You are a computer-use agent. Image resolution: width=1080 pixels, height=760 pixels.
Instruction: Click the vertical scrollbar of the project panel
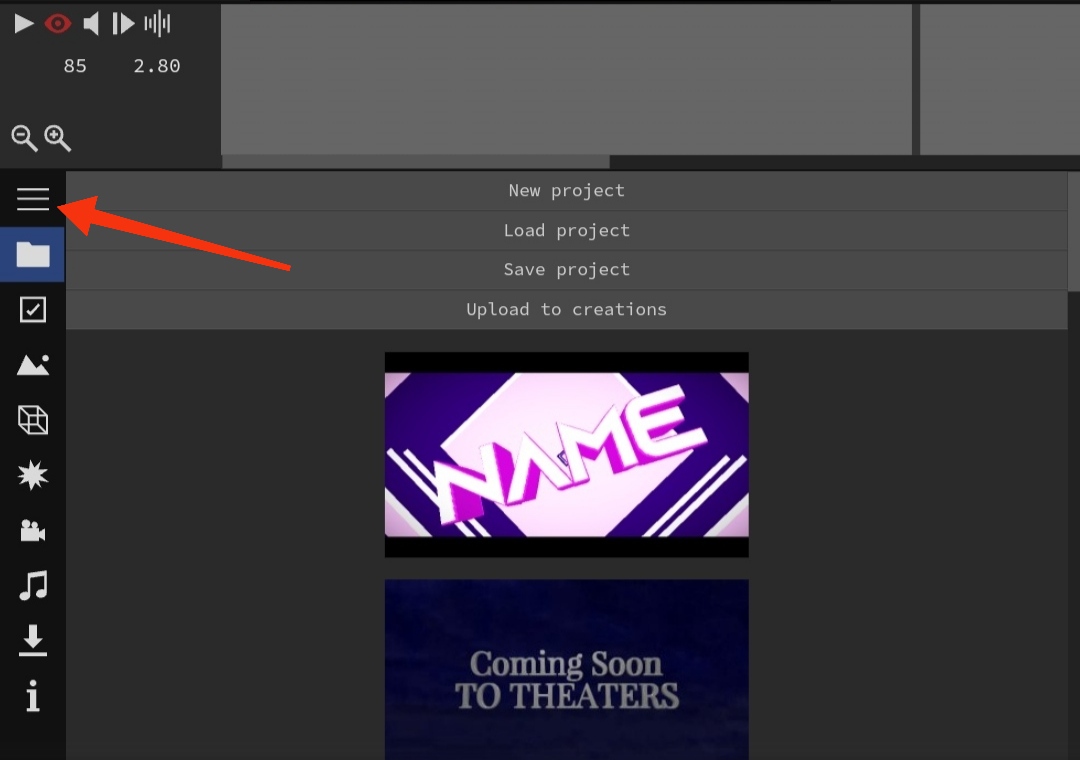(x=1074, y=232)
